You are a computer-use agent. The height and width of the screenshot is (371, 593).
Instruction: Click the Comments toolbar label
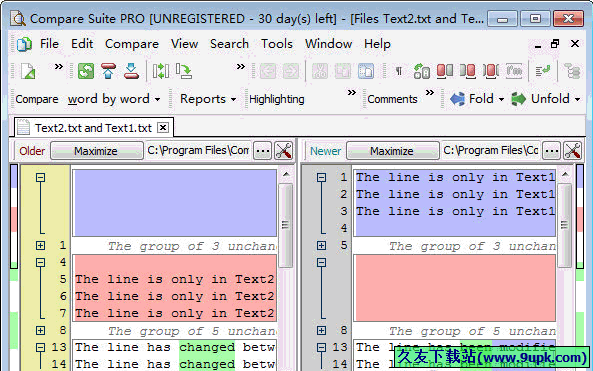pos(392,99)
